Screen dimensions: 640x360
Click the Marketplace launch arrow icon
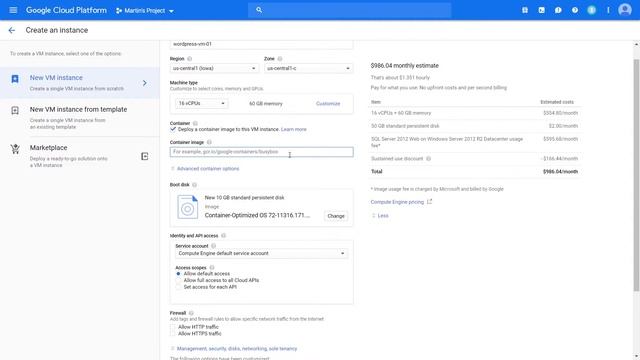(x=144, y=156)
